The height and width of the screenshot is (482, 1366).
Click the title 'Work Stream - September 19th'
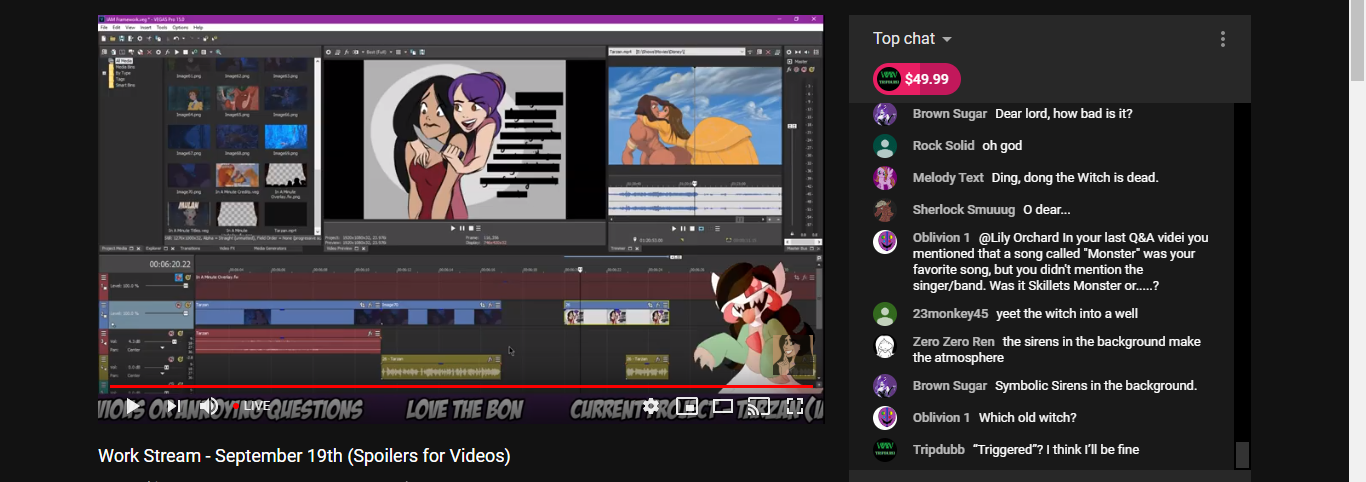coord(304,456)
